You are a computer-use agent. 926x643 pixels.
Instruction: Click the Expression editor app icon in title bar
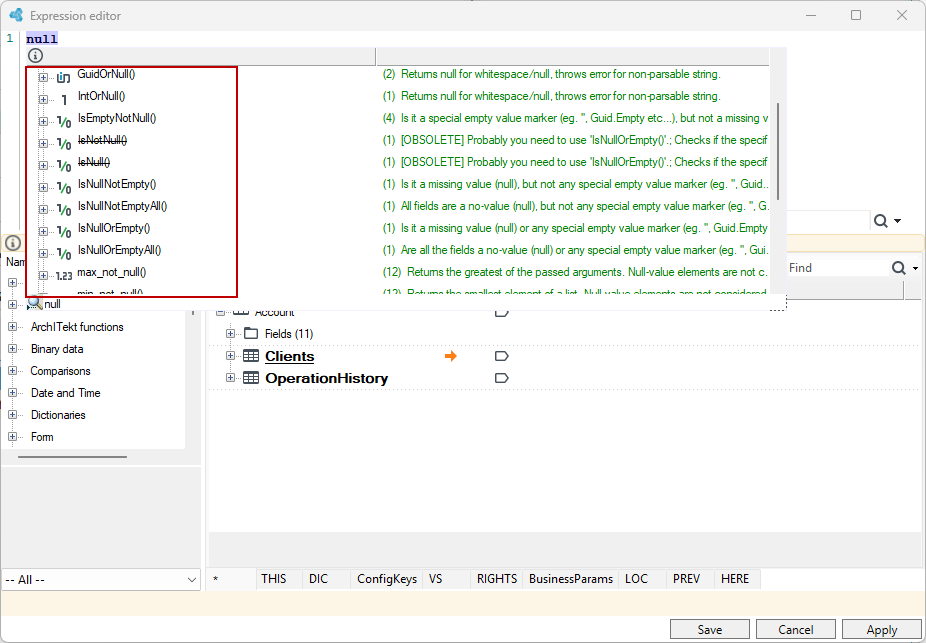[x=17, y=15]
